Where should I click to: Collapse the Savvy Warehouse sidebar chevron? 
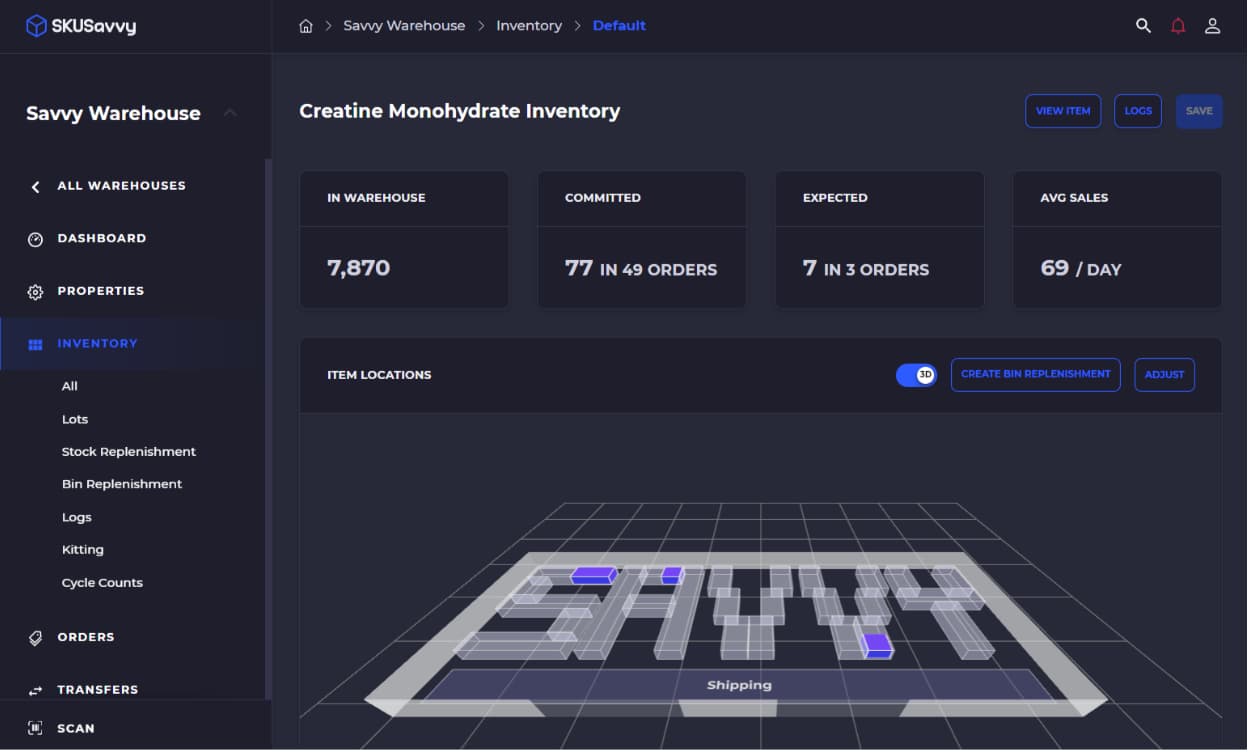pos(230,113)
